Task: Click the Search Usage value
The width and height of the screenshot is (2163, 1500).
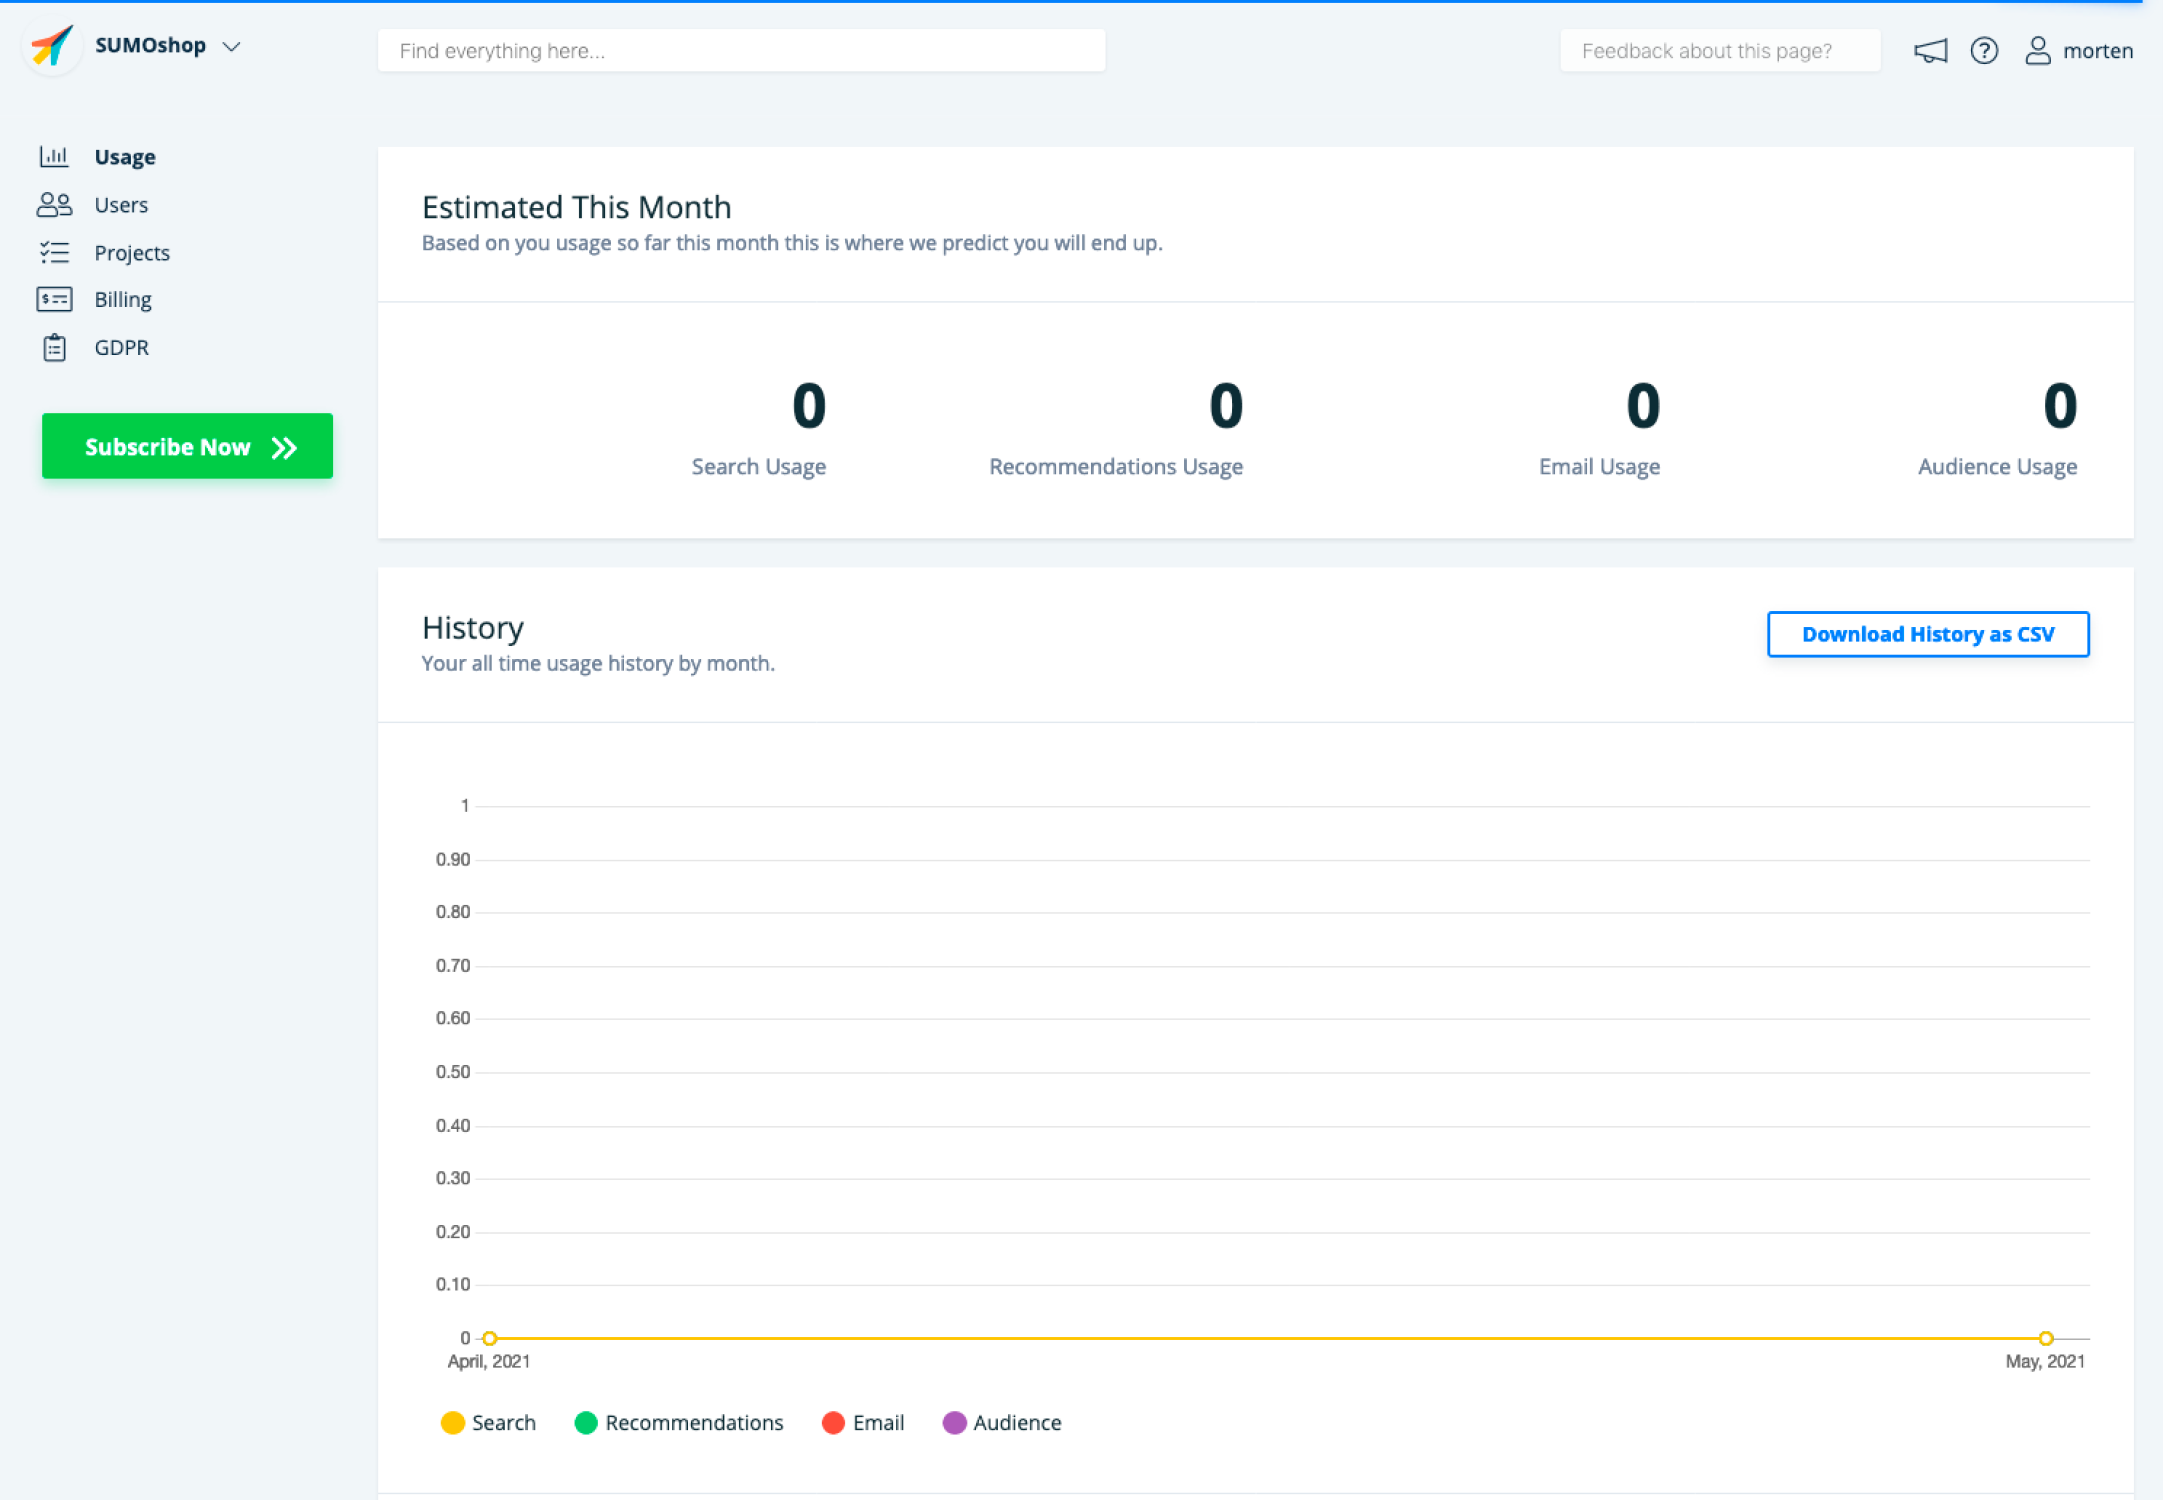Action: (809, 406)
